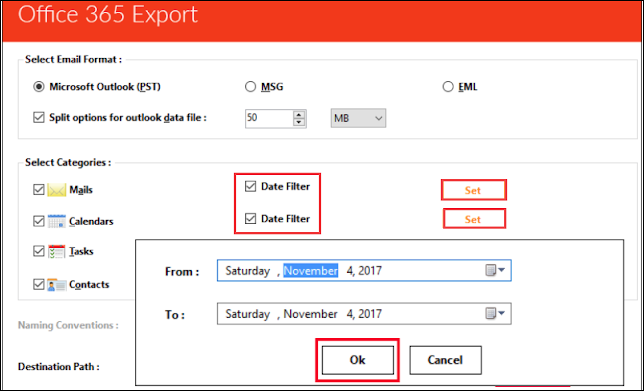Click the Destination Path label

coord(59,367)
